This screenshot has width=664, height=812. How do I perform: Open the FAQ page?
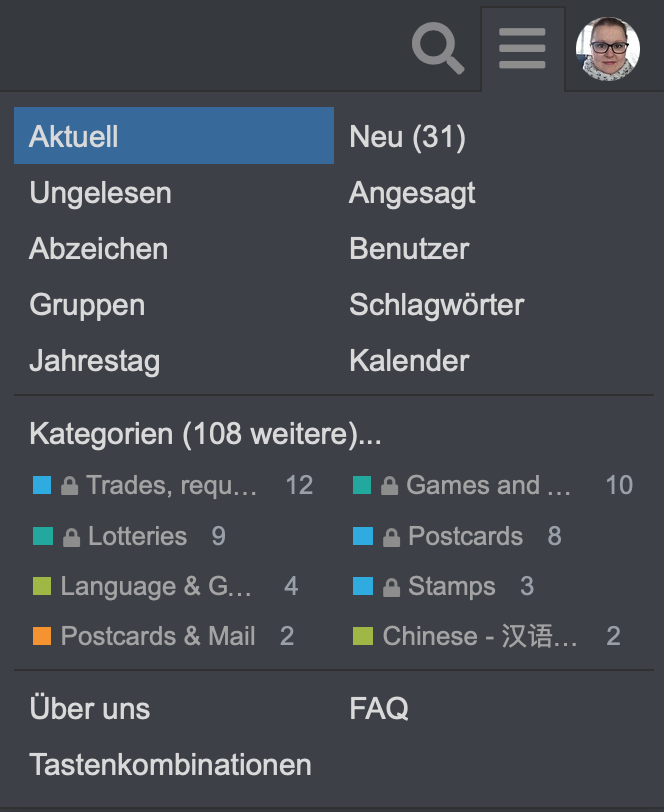pos(379,709)
